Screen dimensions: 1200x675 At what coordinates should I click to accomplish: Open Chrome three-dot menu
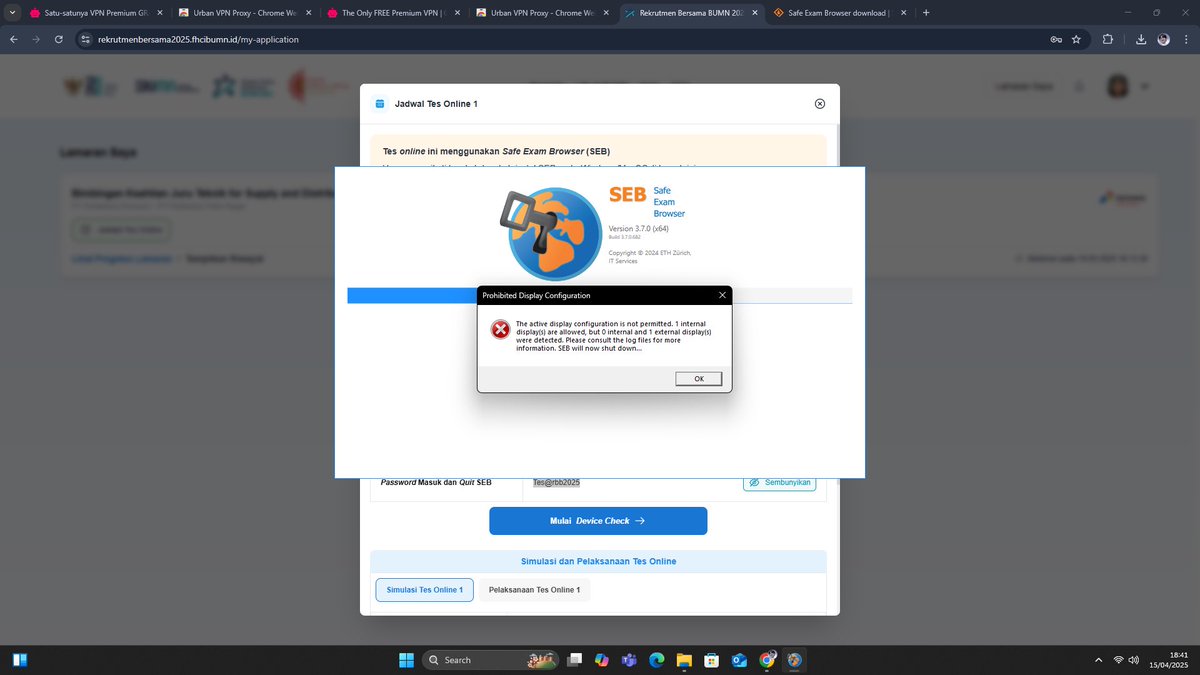click(x=1186, y=40)
